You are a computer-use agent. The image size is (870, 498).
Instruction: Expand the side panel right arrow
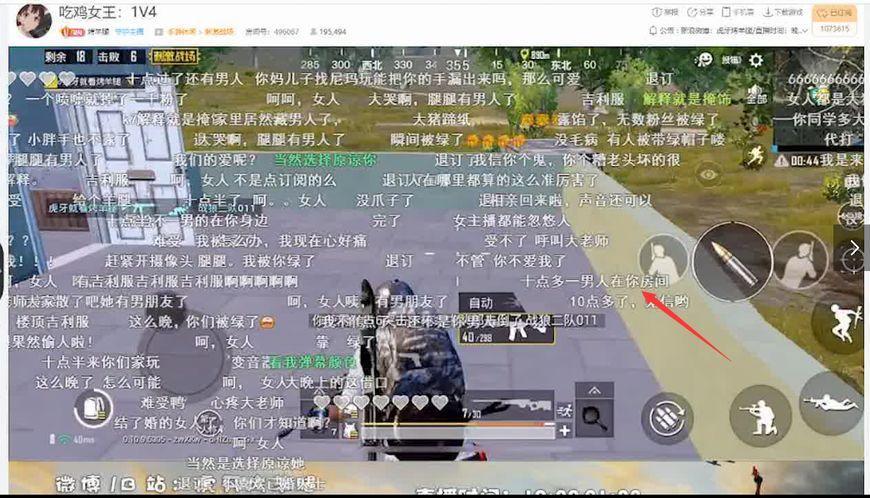855,247
